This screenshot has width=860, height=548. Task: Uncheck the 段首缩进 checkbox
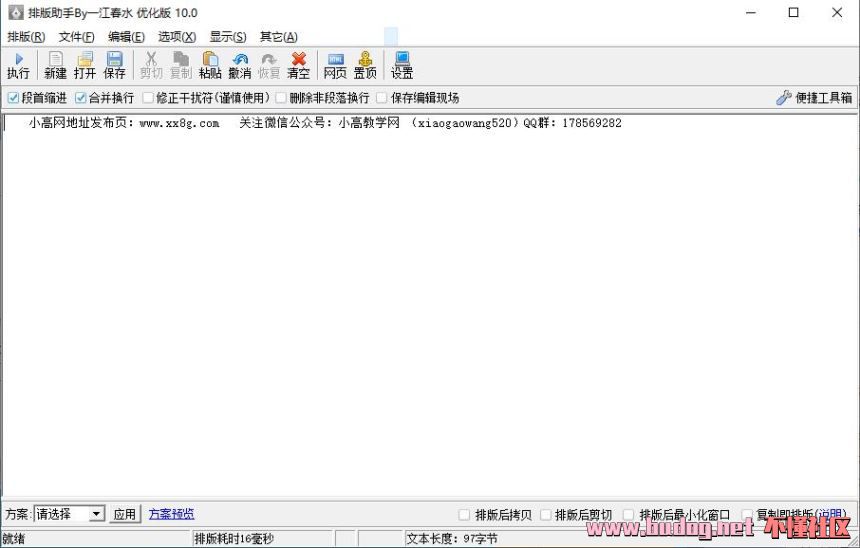coord(13,98)
